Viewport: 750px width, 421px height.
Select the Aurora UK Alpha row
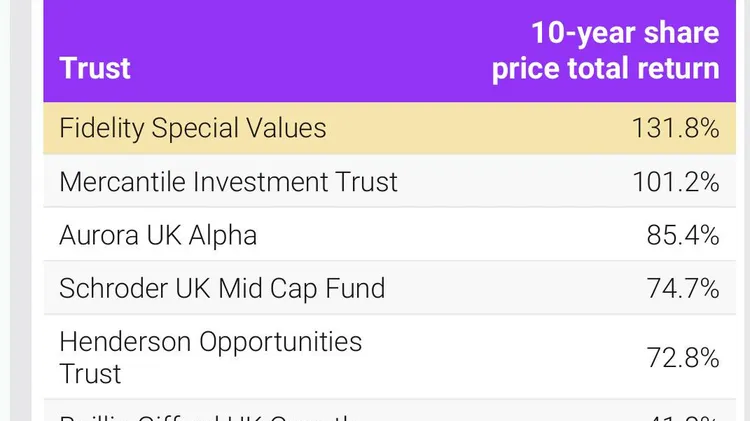[x=389, y=234]
